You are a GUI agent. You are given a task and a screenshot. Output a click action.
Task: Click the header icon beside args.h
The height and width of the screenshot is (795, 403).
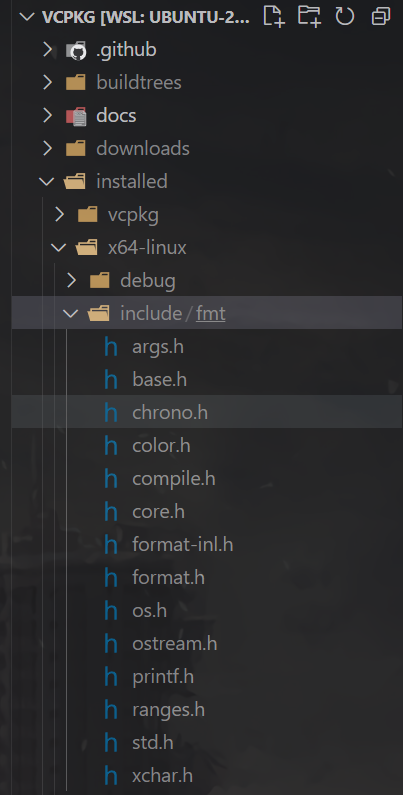point(111,347)
